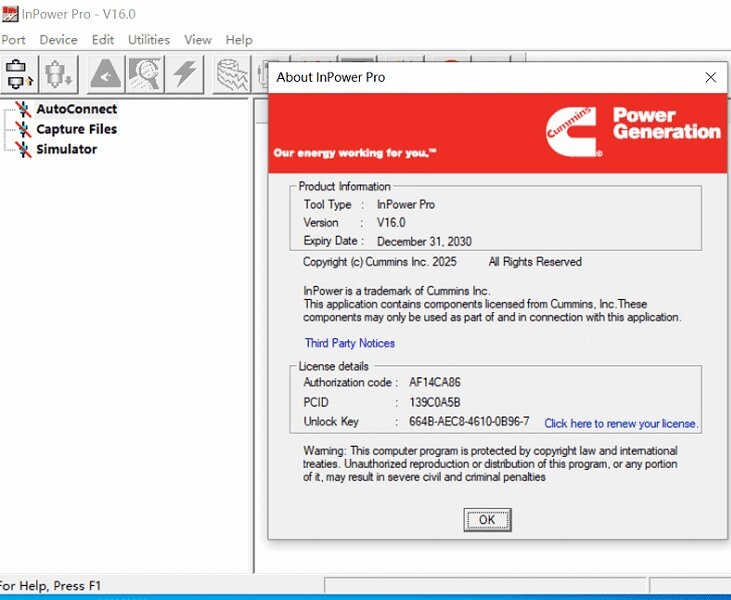Click the Product Information group label

[345, 186]
